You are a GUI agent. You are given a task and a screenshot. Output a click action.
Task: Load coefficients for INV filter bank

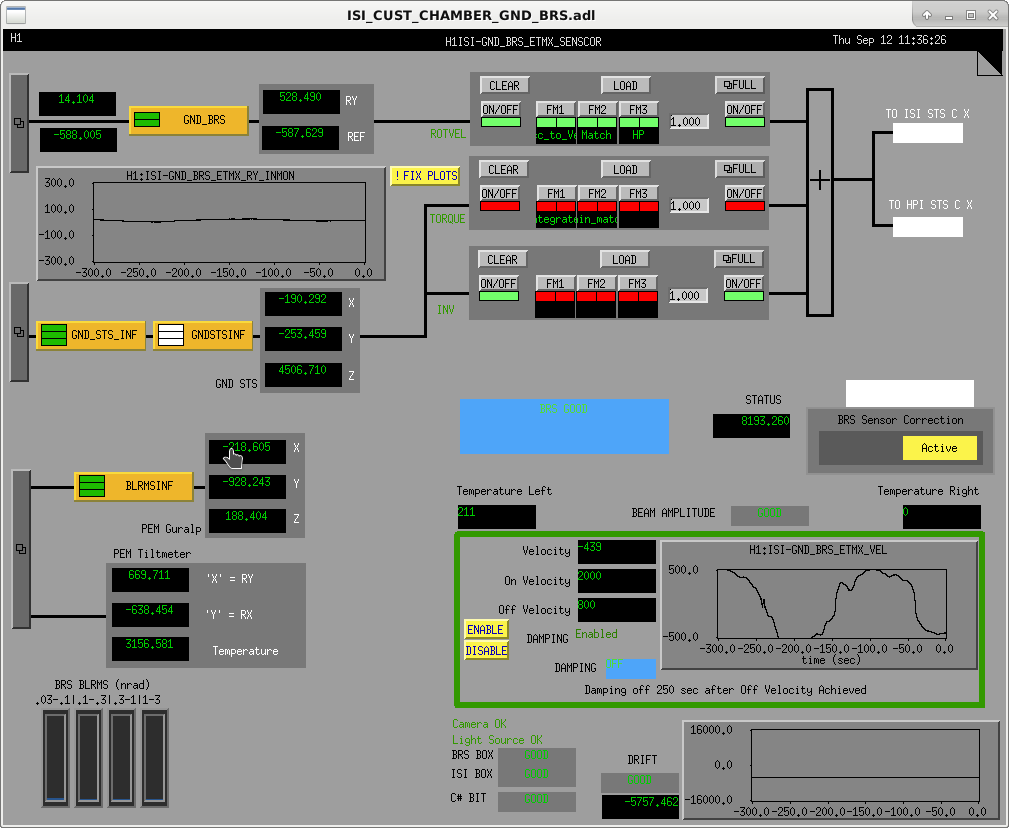625,260
